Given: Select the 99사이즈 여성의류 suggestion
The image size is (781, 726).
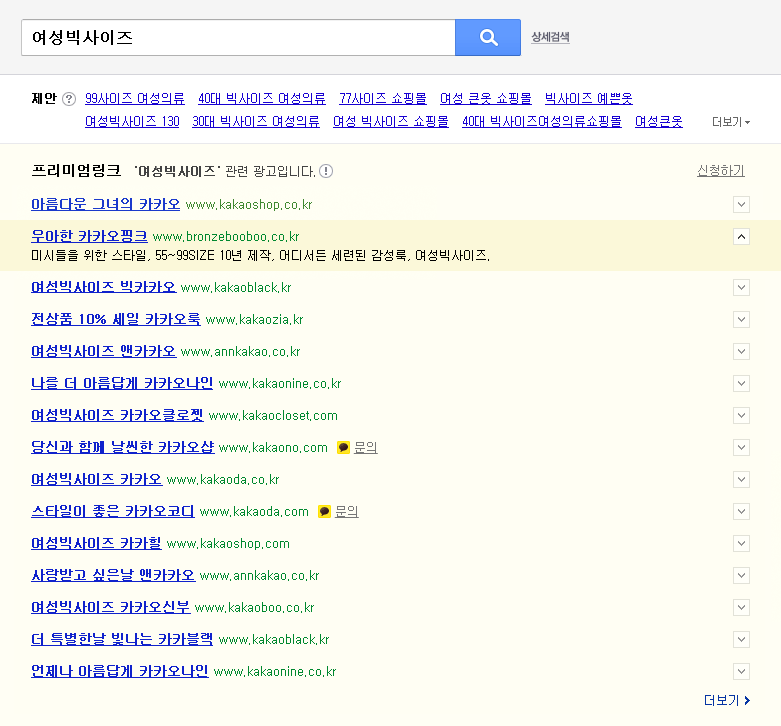Looking at the screenshot, I should (134, 99).
